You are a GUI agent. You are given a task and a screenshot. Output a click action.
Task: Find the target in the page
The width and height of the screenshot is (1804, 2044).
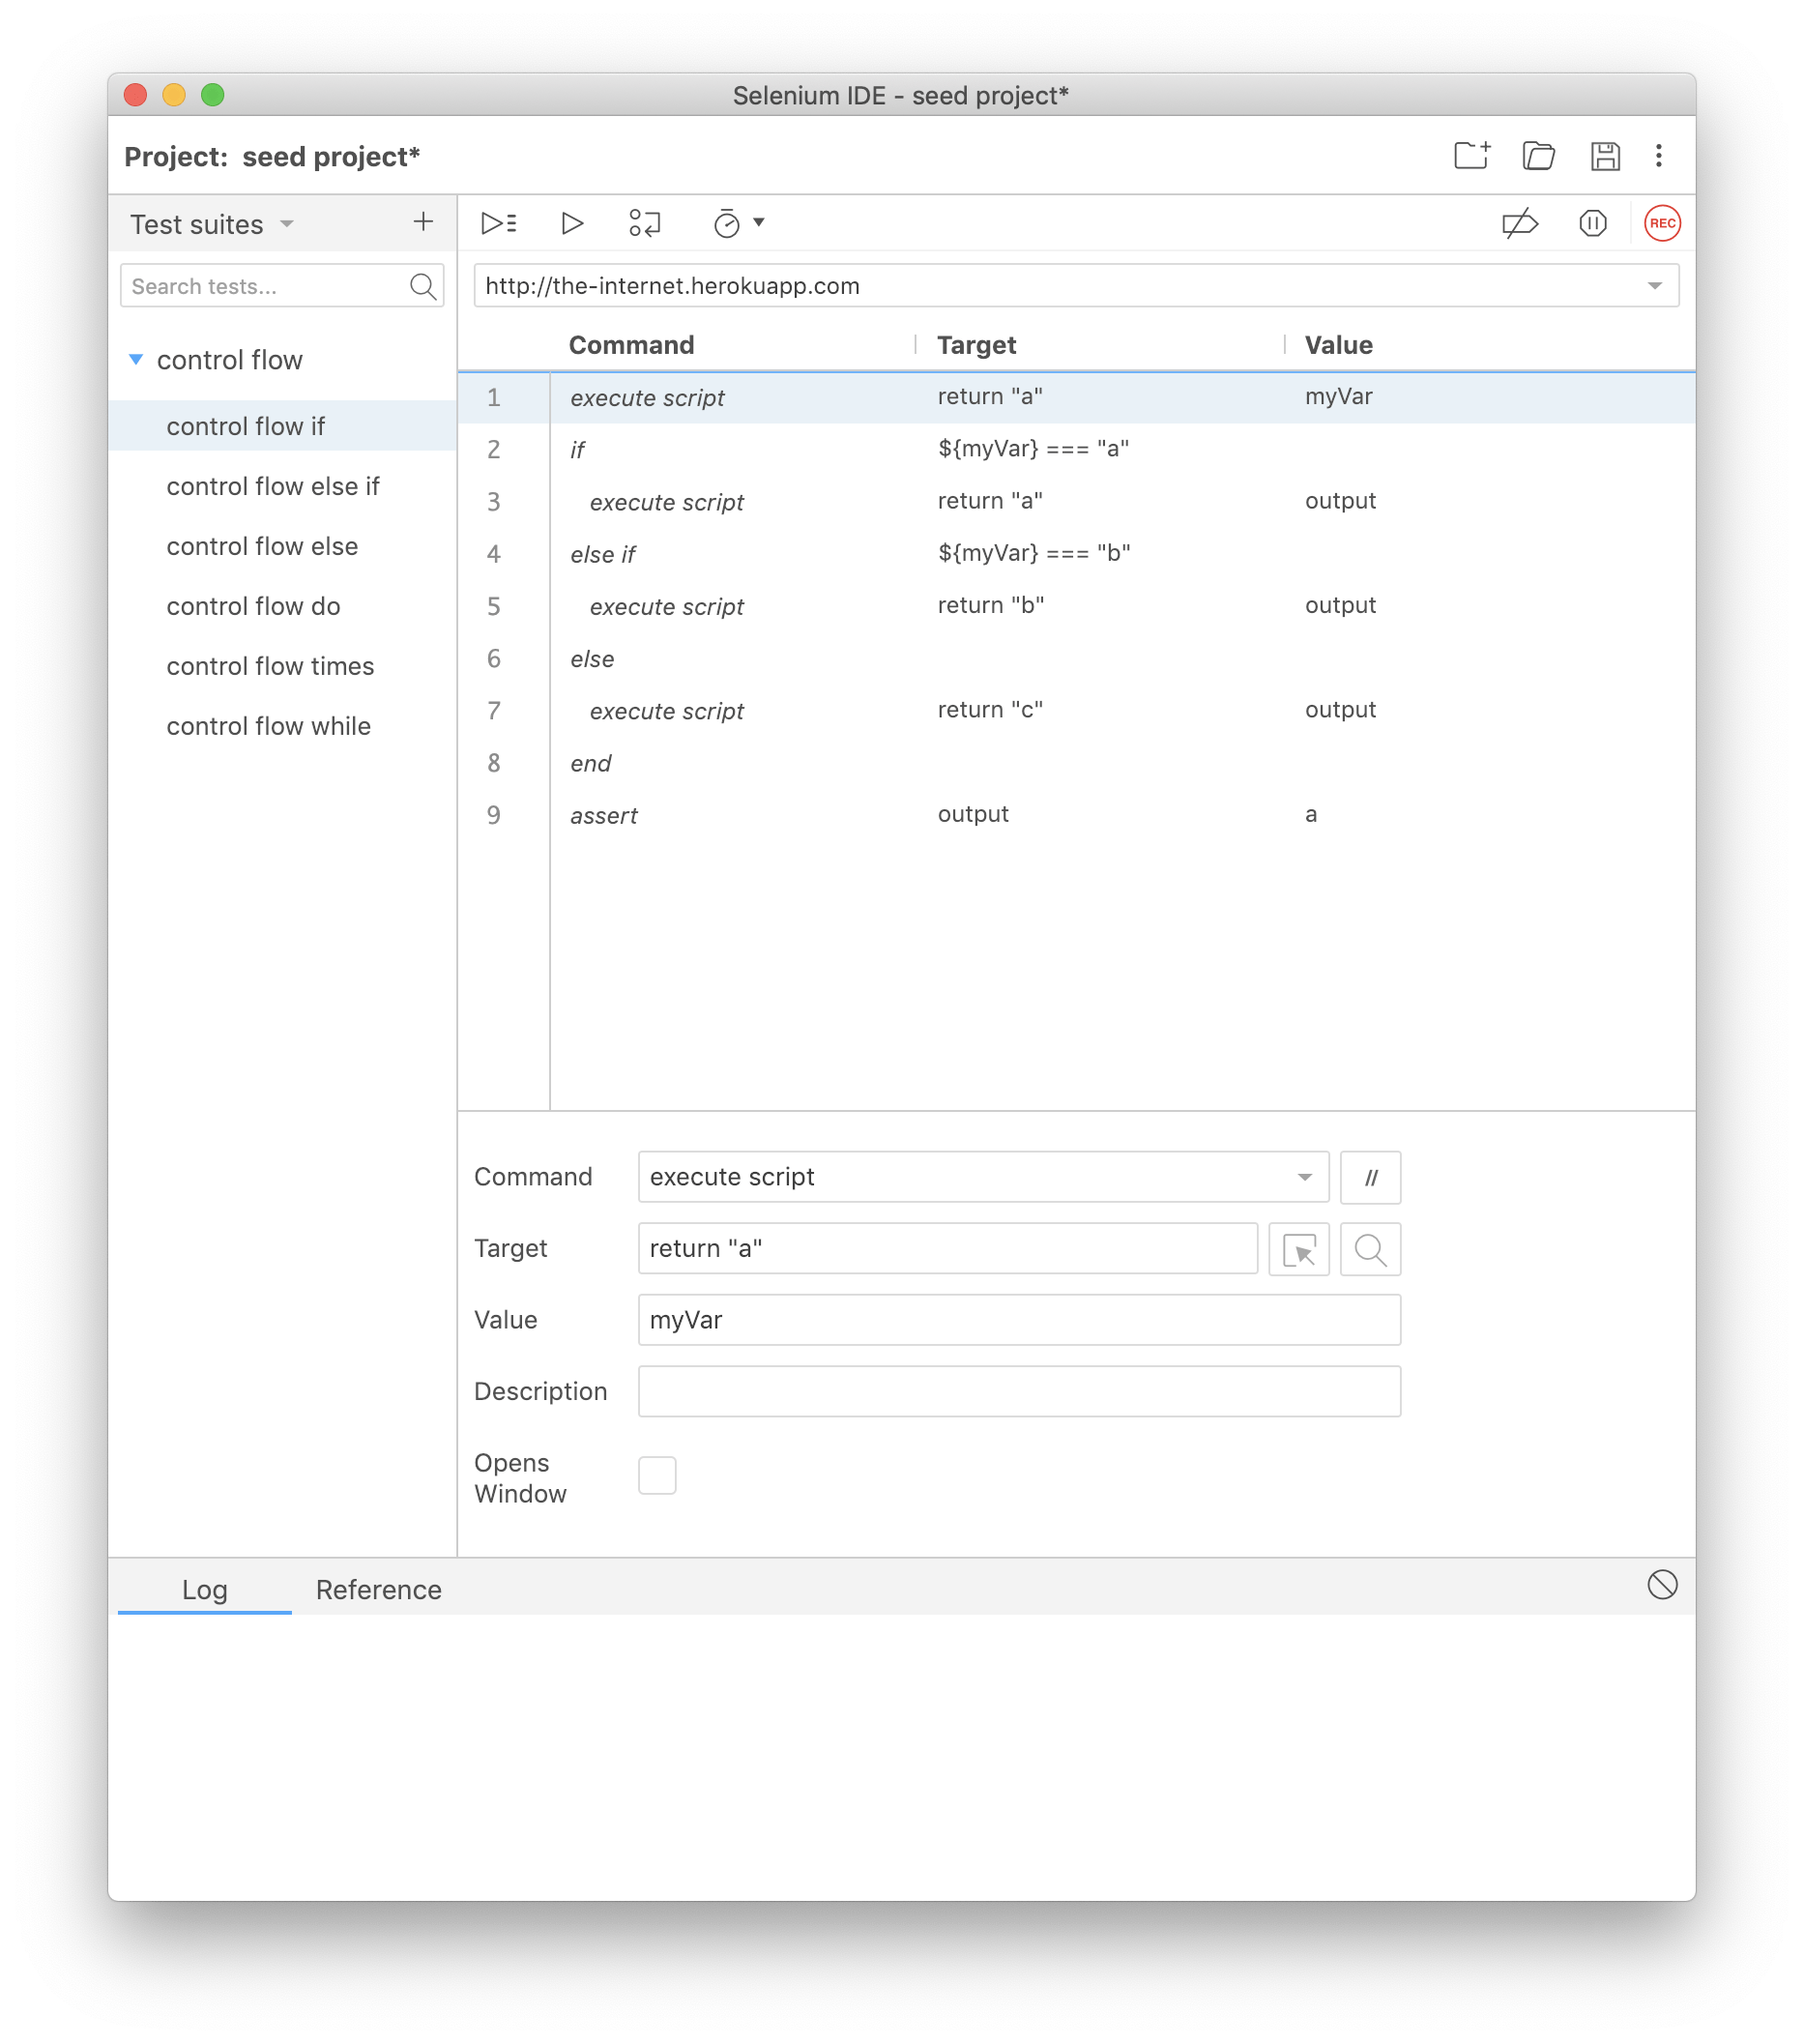pyautogui.click(x=1370, y=1249)
